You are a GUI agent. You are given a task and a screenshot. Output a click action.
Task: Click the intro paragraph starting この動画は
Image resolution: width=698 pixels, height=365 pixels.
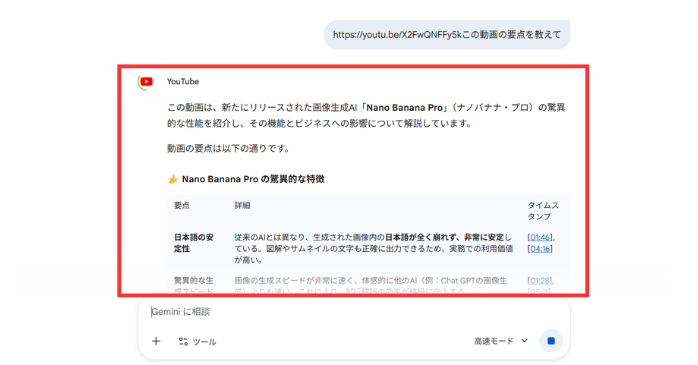click(x=366, y=115)
